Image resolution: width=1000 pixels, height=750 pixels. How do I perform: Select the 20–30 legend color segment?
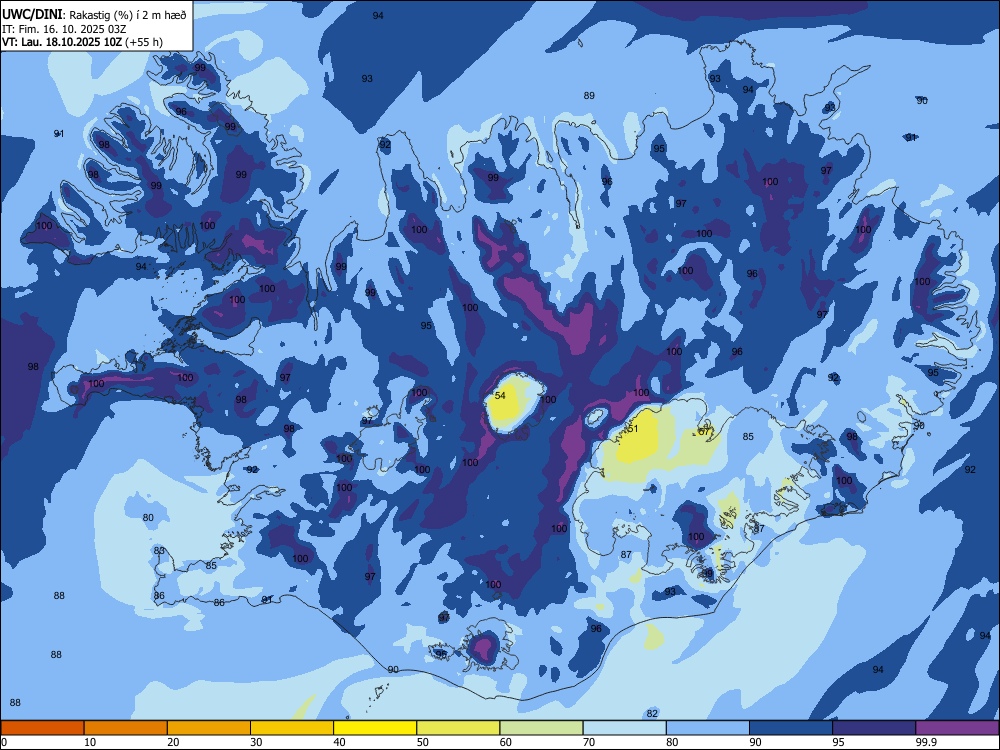(x=209, y=728)
